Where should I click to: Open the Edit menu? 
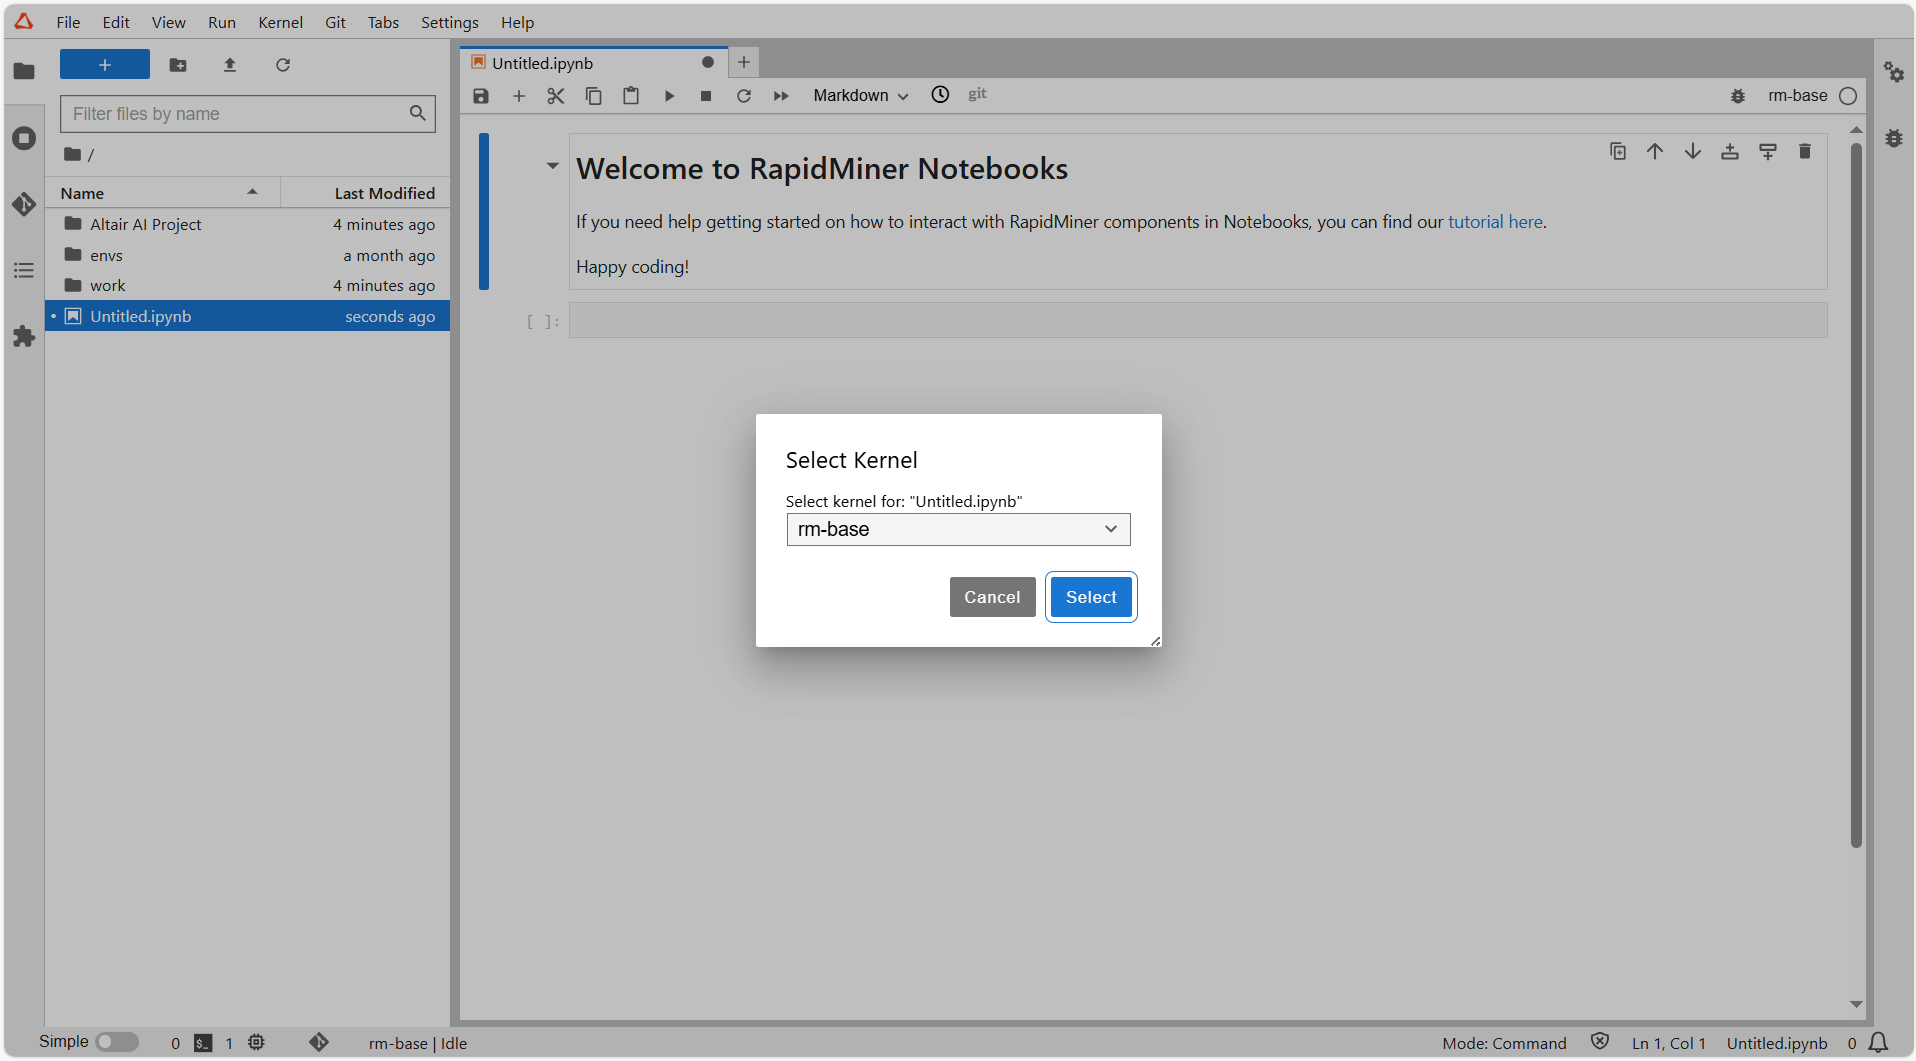(116, 22)
